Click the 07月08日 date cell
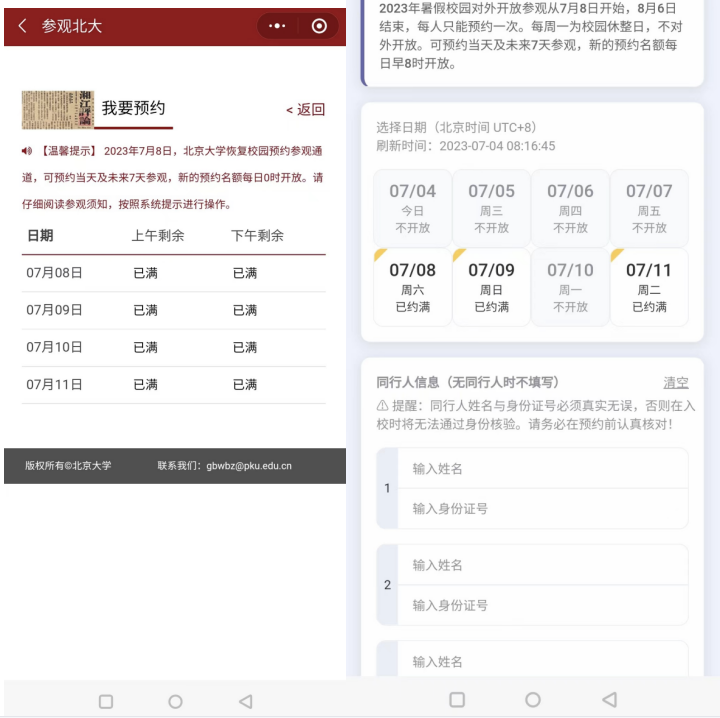Screen dimensions: 720x718 54,273
